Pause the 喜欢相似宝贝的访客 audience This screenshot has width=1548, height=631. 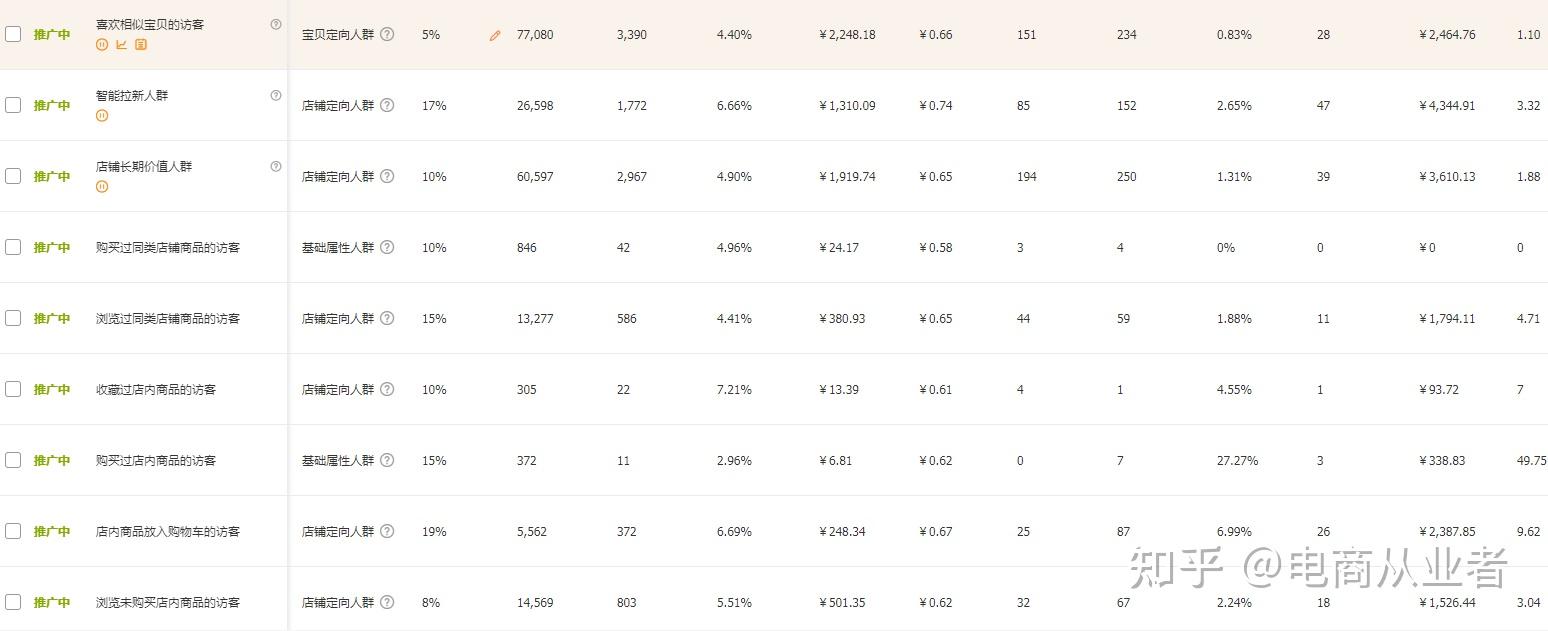point(102,45)
